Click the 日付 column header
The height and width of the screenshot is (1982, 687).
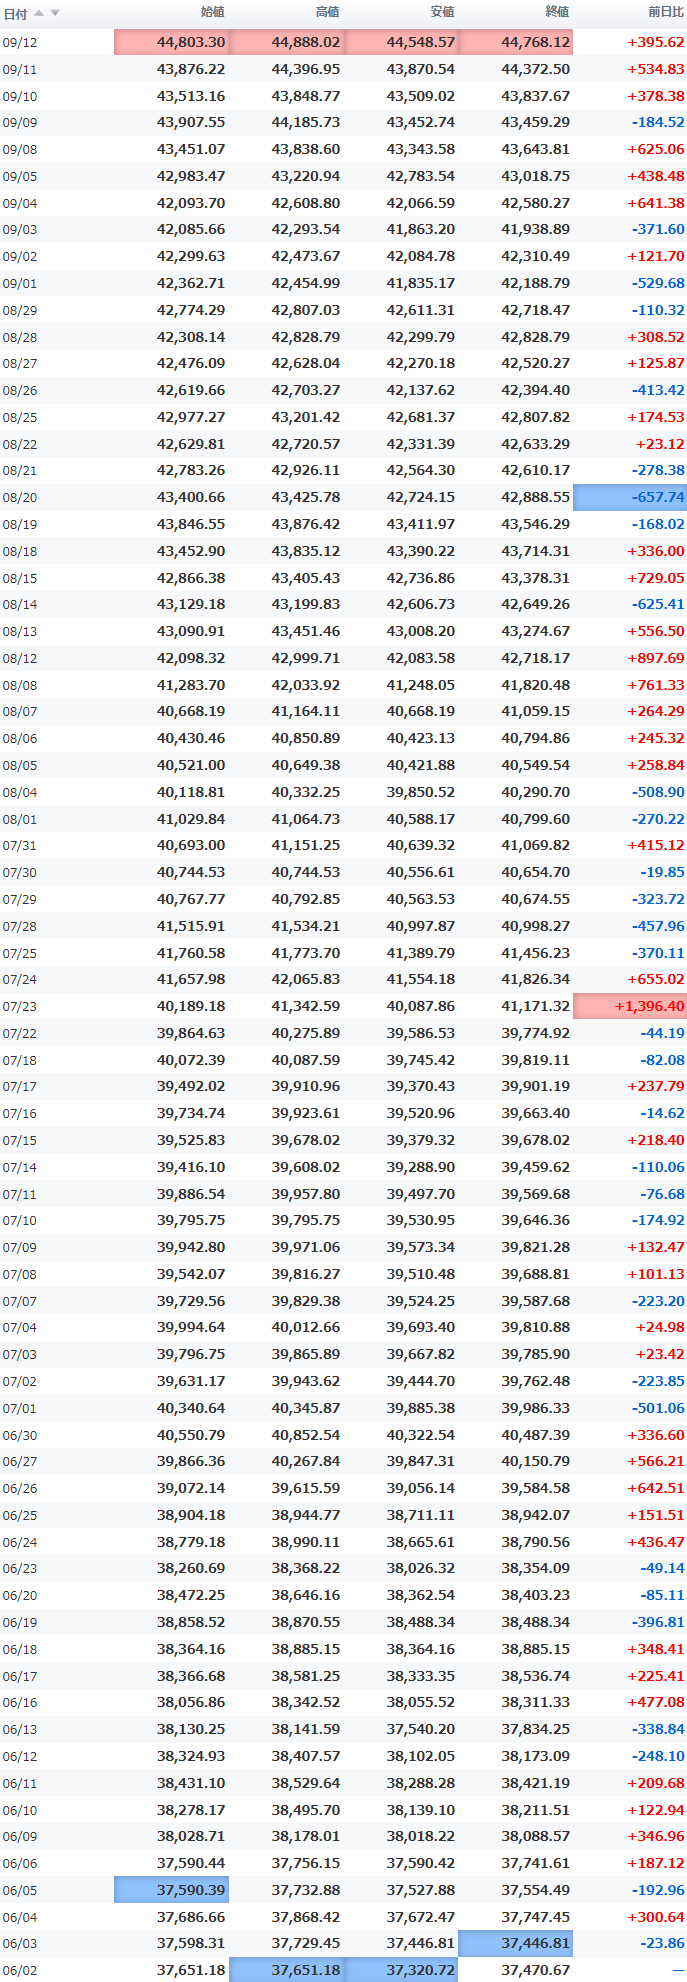(16, 13)
